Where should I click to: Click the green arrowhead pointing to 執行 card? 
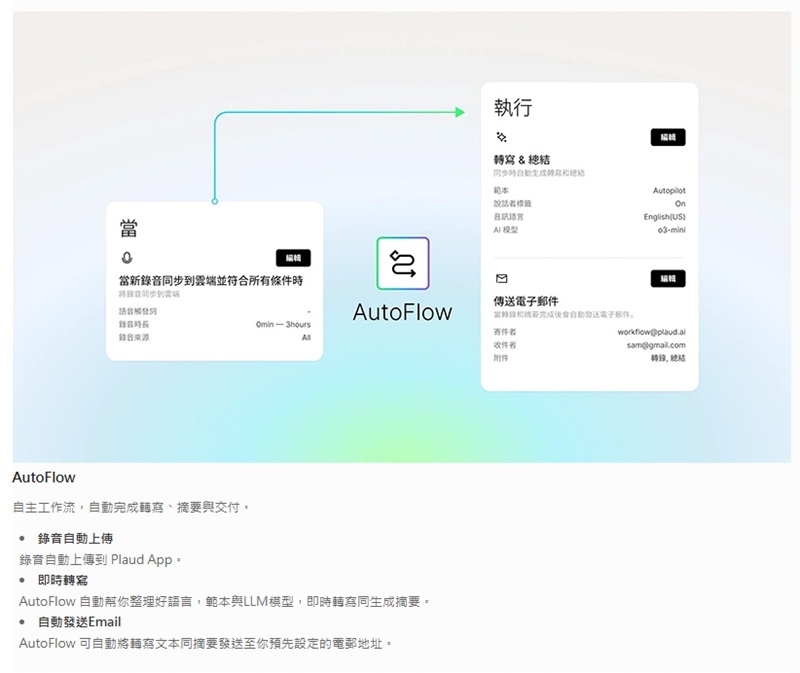click(460, 112)
